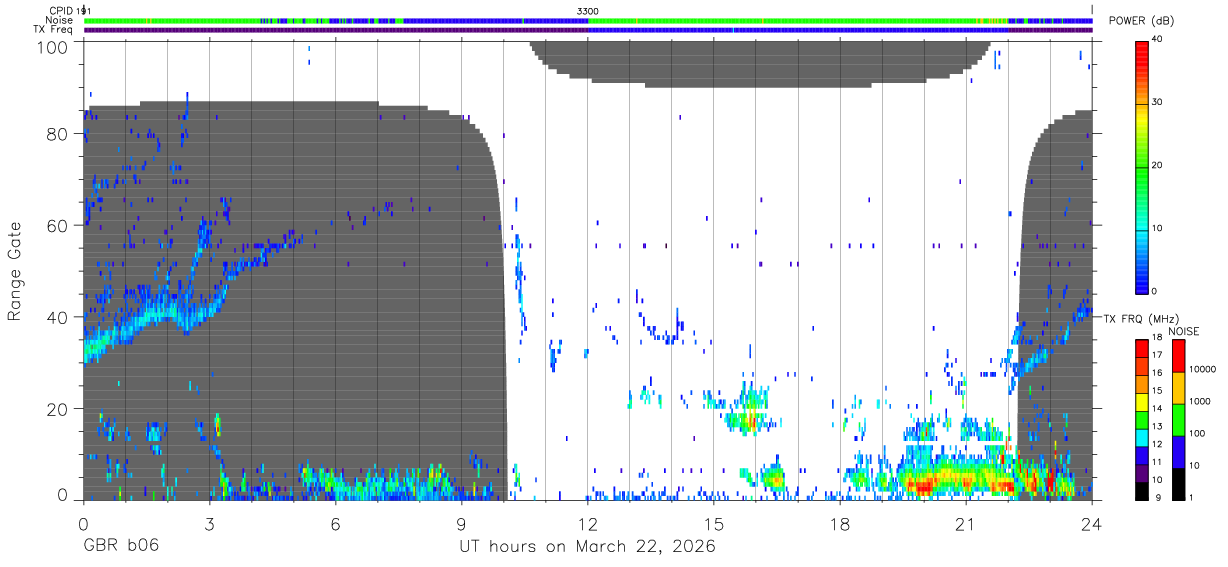Click the 100 label on NOISE scale
The image size is (1228, 567).
(x=1197, y=434)
